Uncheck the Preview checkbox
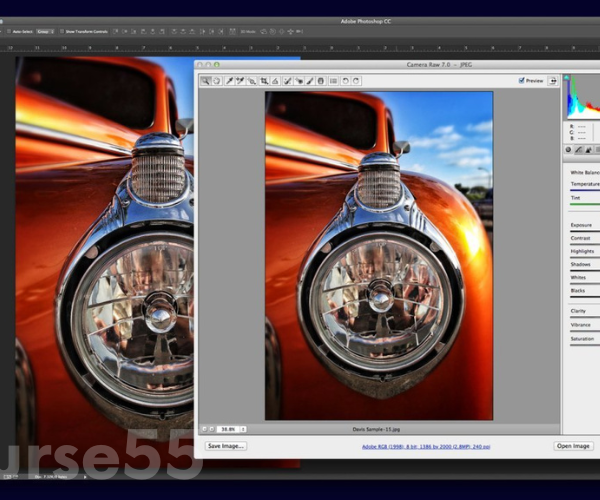The image size is (600, 500). click(521, 80)
